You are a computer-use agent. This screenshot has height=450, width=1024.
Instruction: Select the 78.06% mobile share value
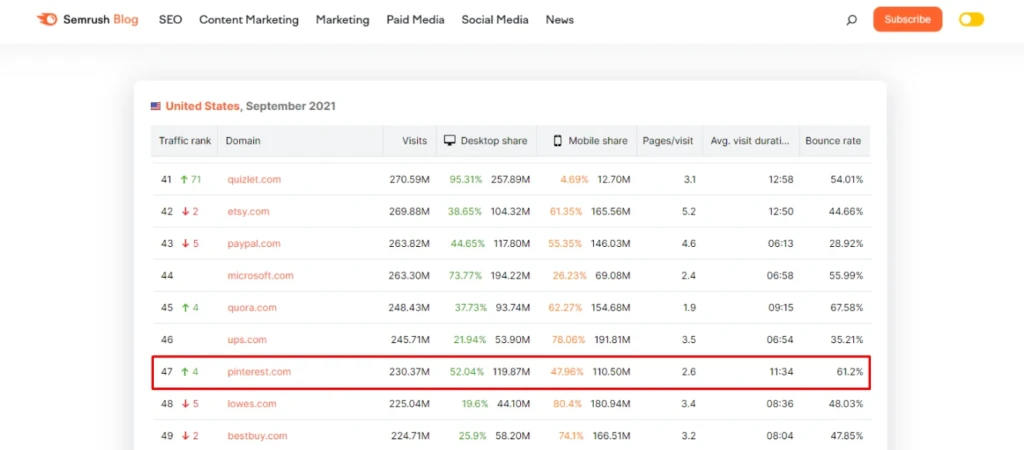(569, 340)
